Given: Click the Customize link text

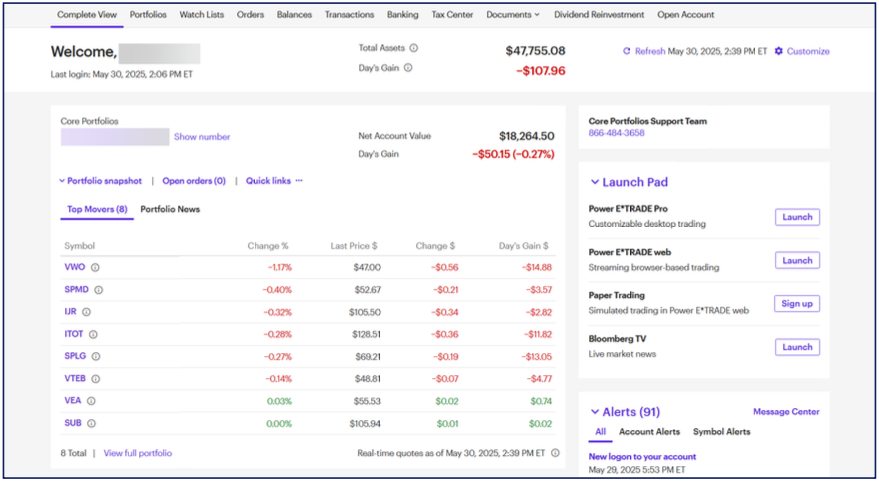Looking at the screenshot, I should pos(808,51).
